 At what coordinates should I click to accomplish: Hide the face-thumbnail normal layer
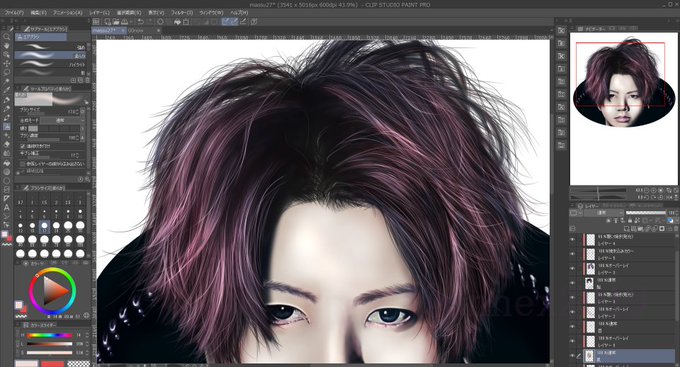tap(572, 283)
